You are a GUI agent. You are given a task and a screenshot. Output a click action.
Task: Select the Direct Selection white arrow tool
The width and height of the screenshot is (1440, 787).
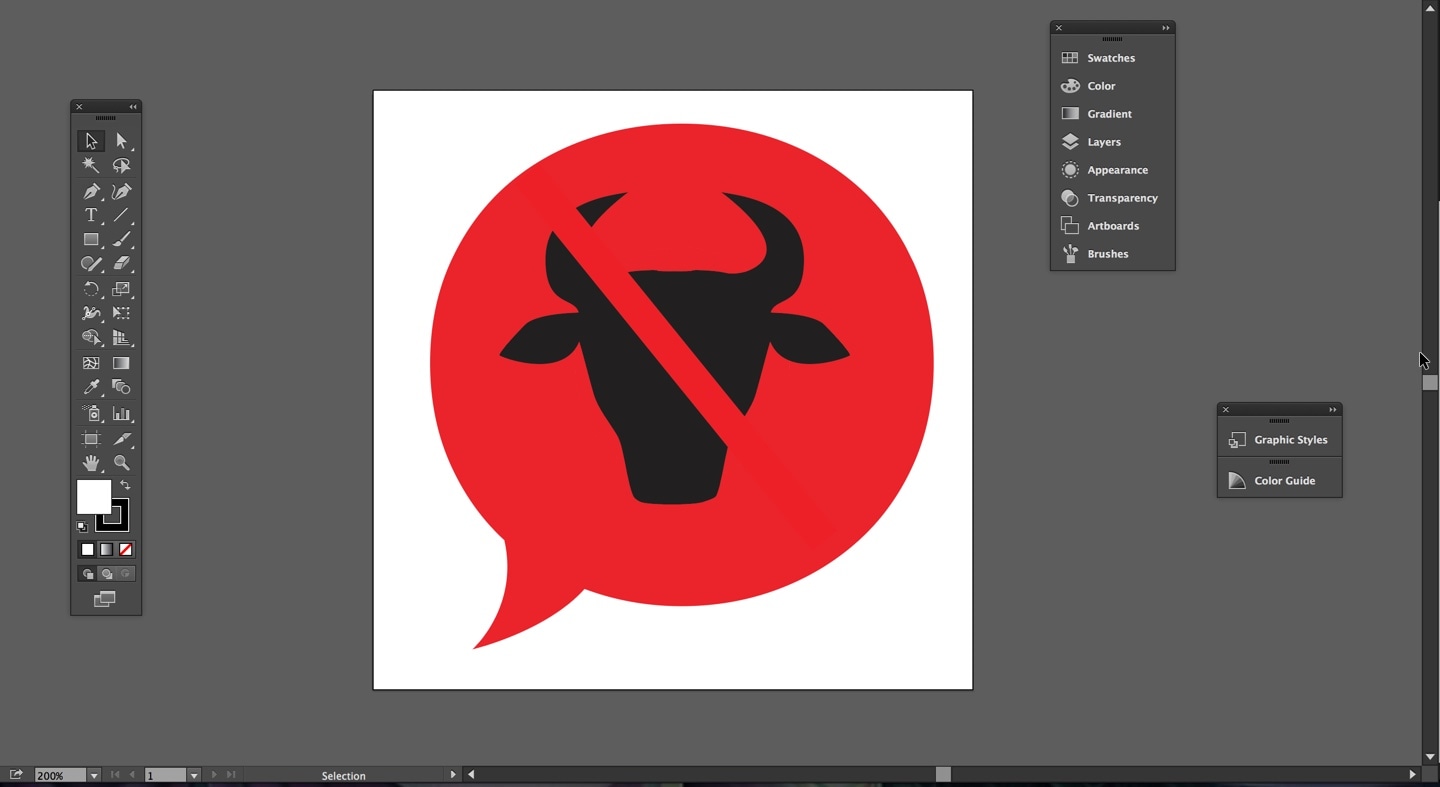click(x=122, y=141)
